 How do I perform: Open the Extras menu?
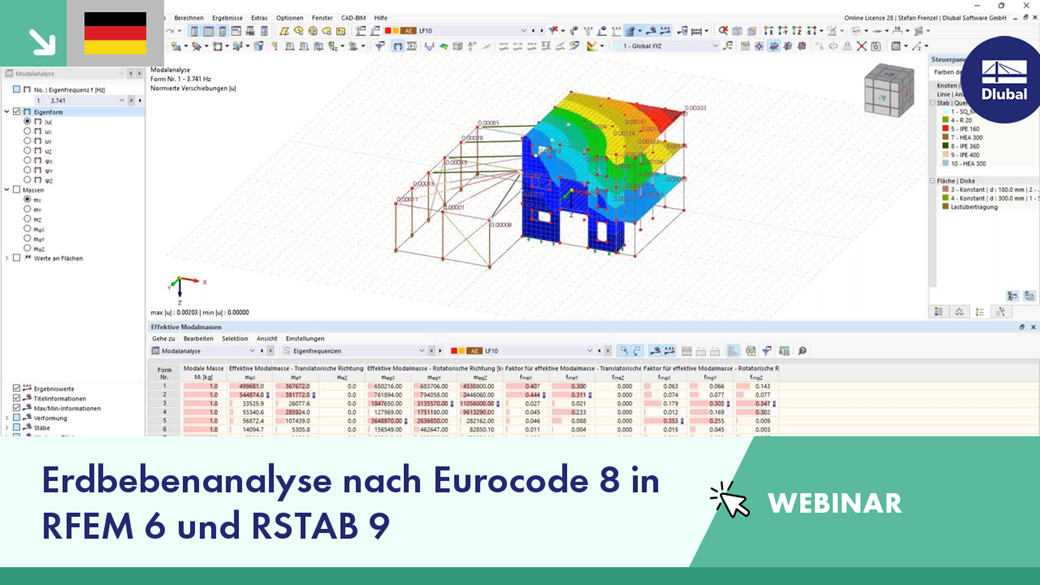click(259, 18)
